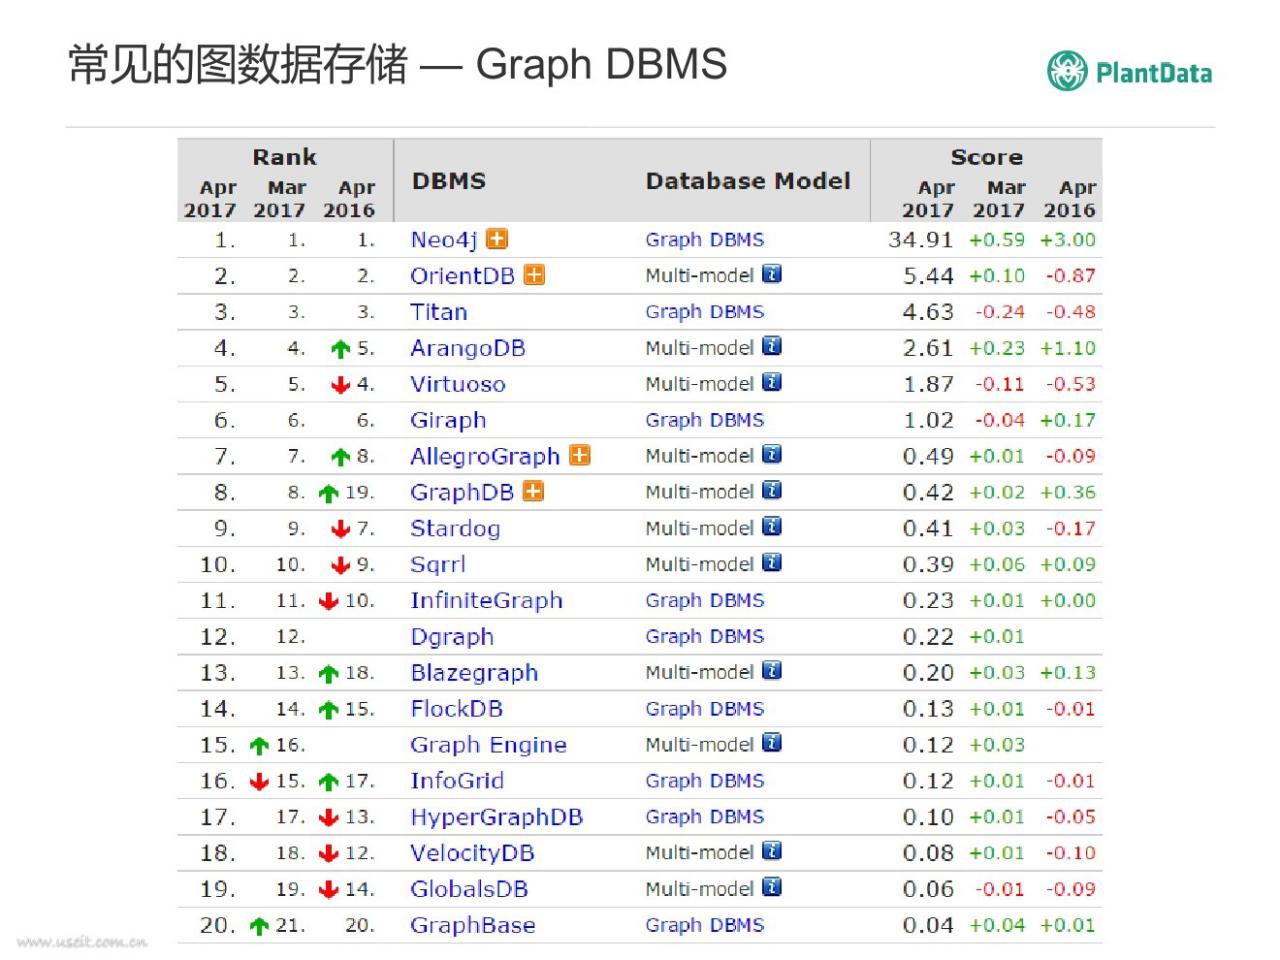Open the Sqrrl link

point(438,565)
